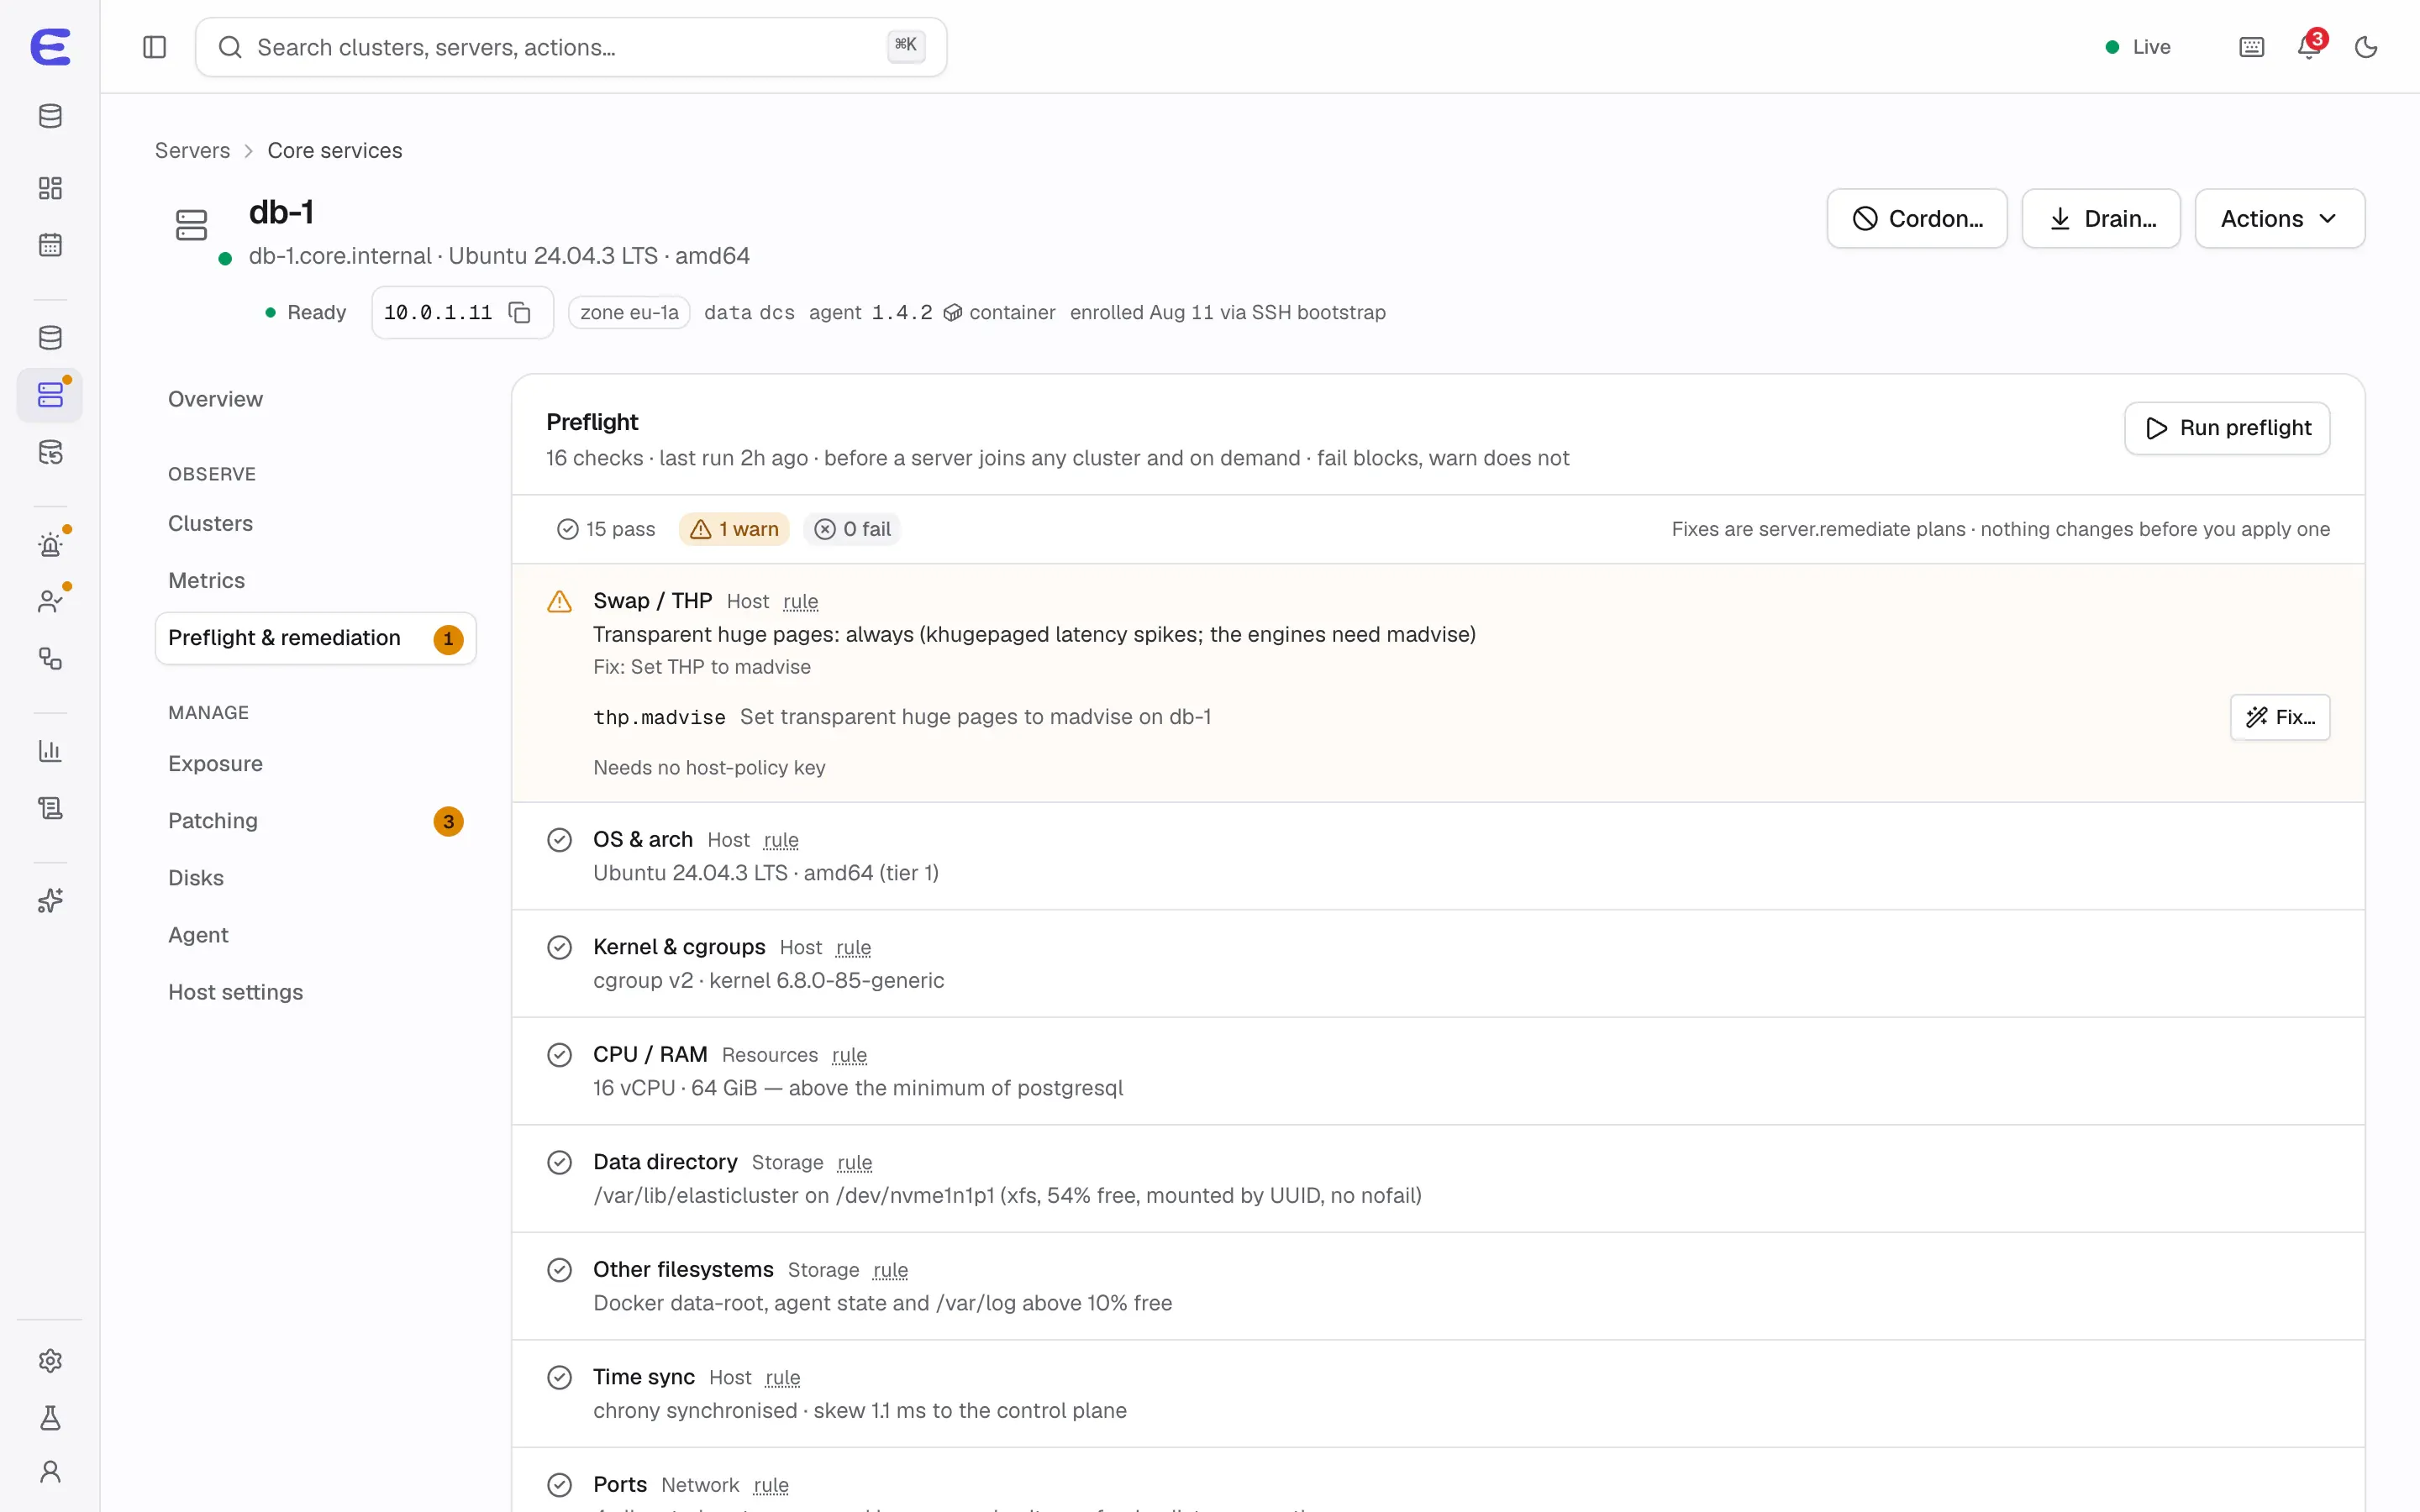Go to Servers breadcrumb
The width and height of the screenshot is (2420, 1512).
pyautogui.click(x=192, y=151)
